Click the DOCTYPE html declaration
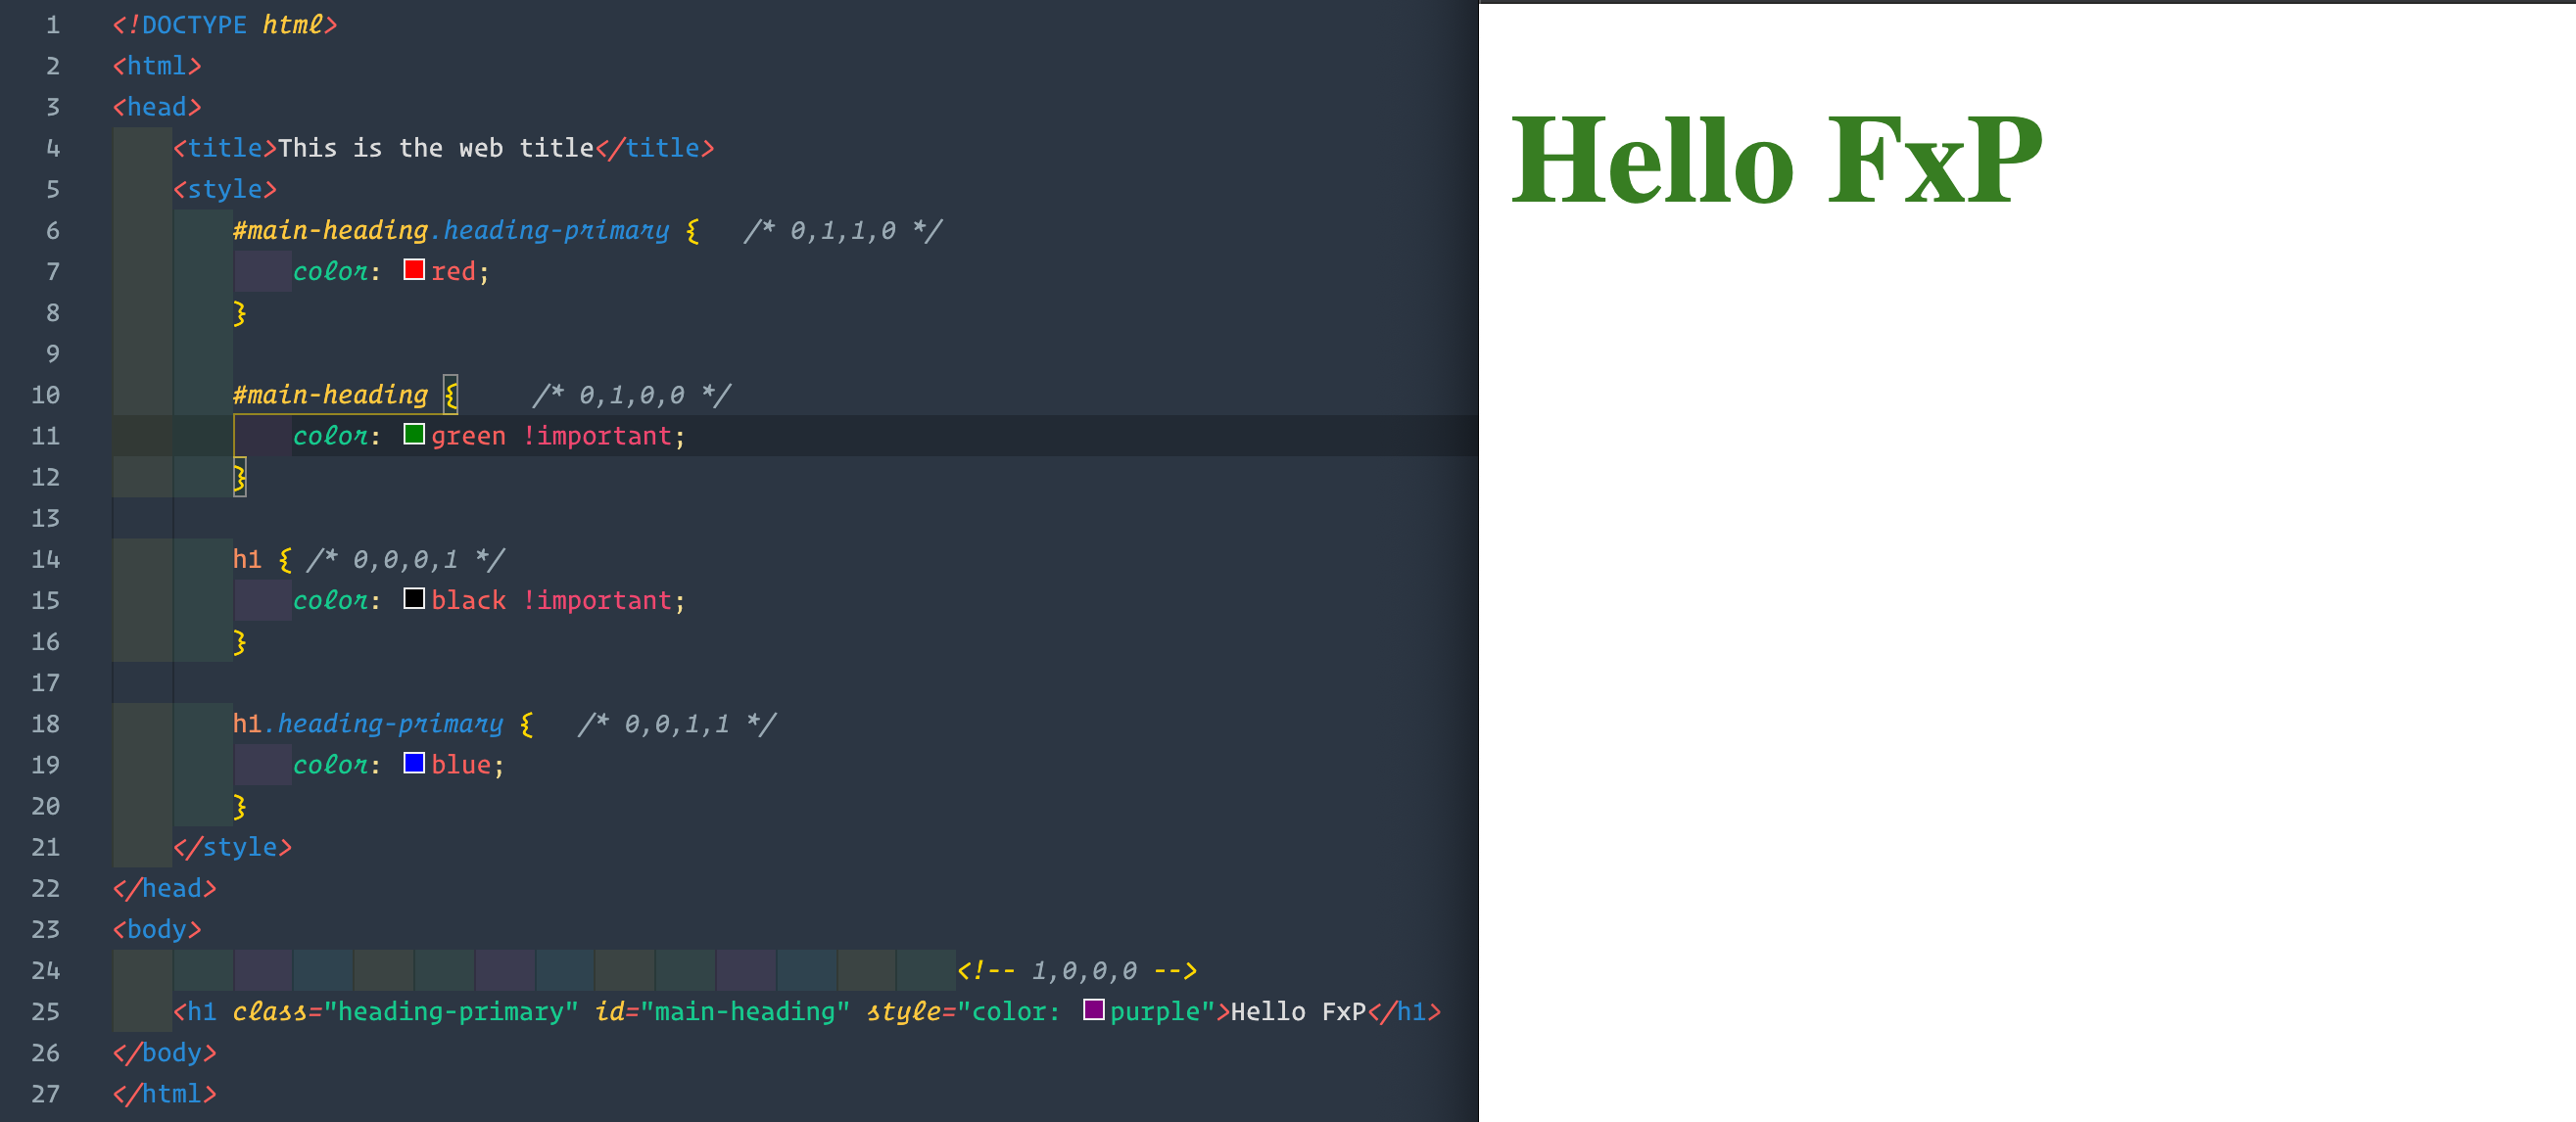 tap(225, 25)
